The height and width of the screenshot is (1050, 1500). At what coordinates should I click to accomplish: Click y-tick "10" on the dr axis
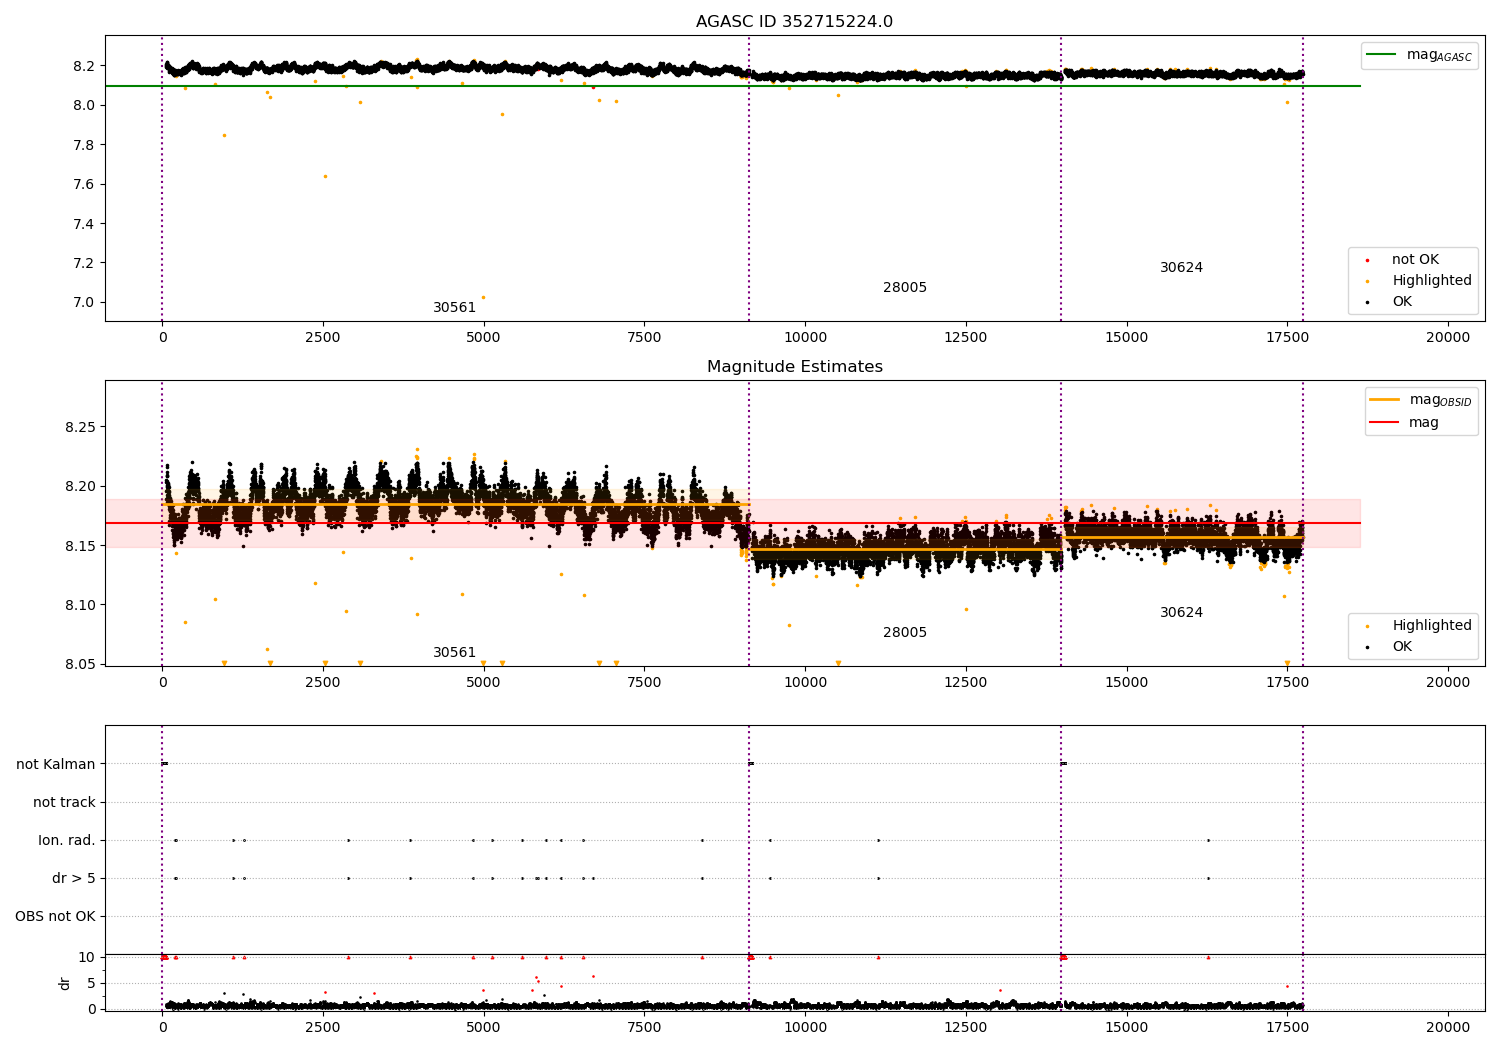pyautogui.click(x=87, y=957)
